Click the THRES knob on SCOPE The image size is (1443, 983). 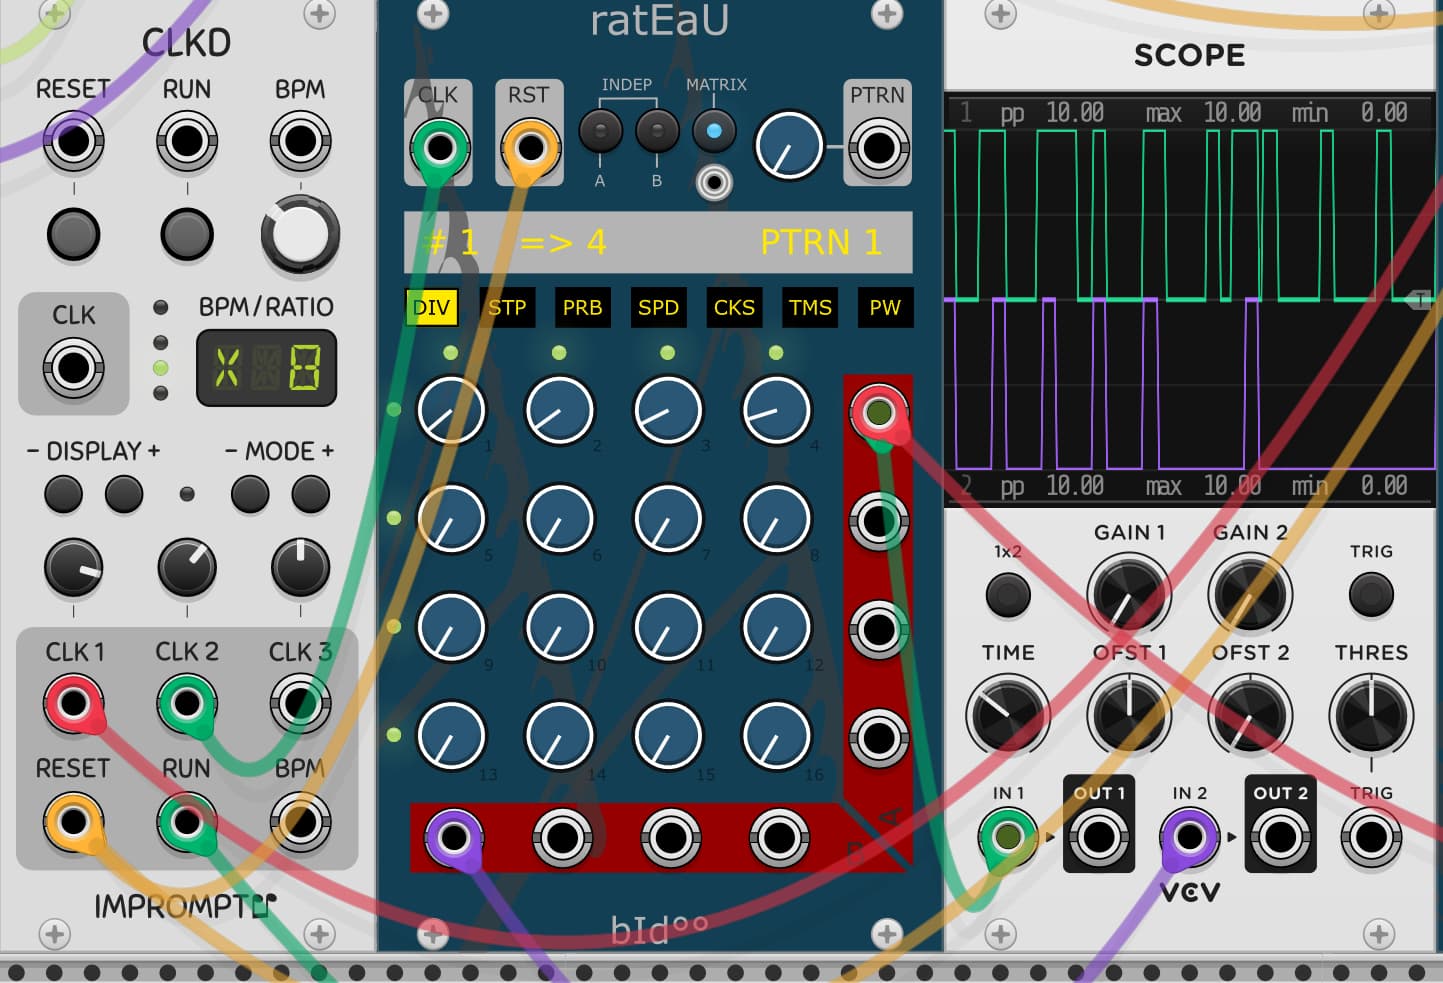tap(1371, 715)
